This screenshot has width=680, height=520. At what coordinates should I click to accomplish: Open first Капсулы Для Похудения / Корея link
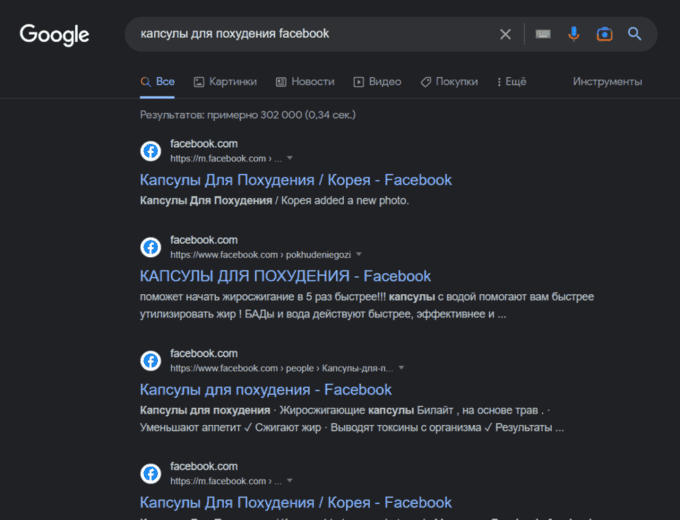296,180
